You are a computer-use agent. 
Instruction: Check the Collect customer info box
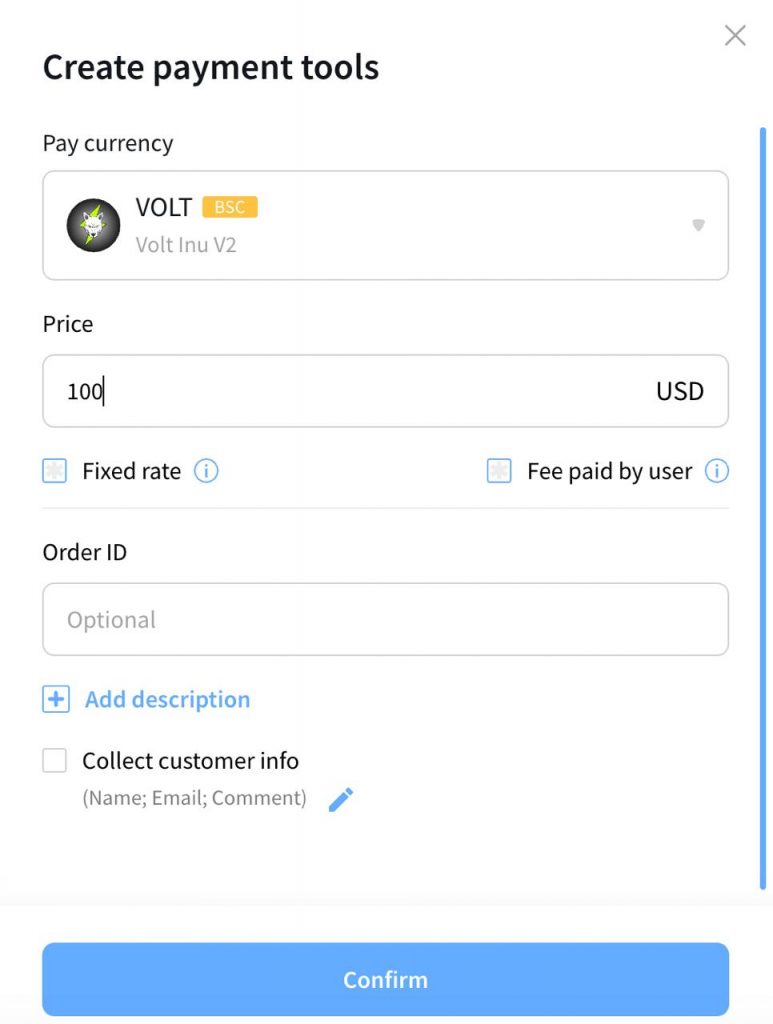(55, 761)
